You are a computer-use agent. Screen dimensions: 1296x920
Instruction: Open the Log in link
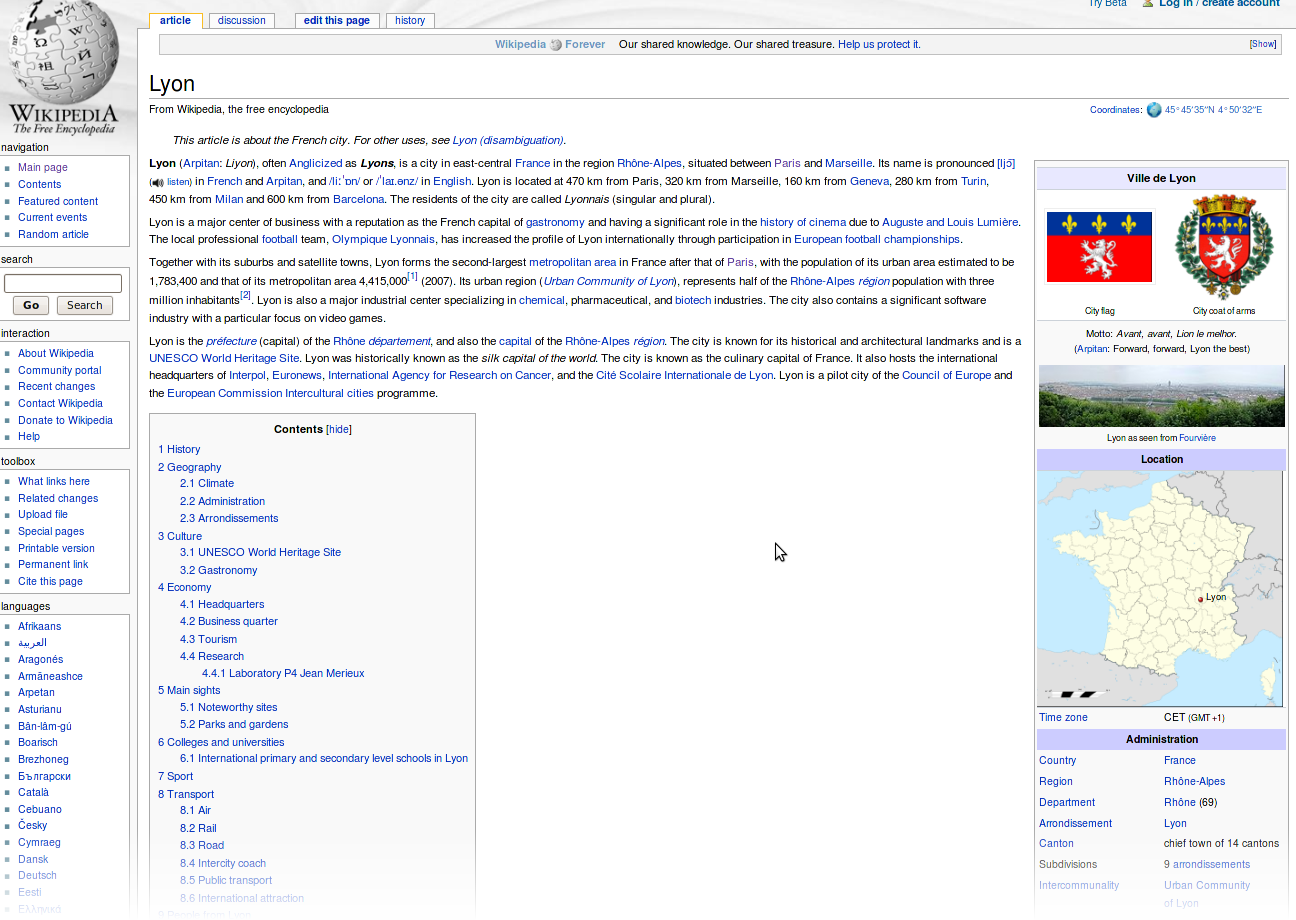[1175, 4]
